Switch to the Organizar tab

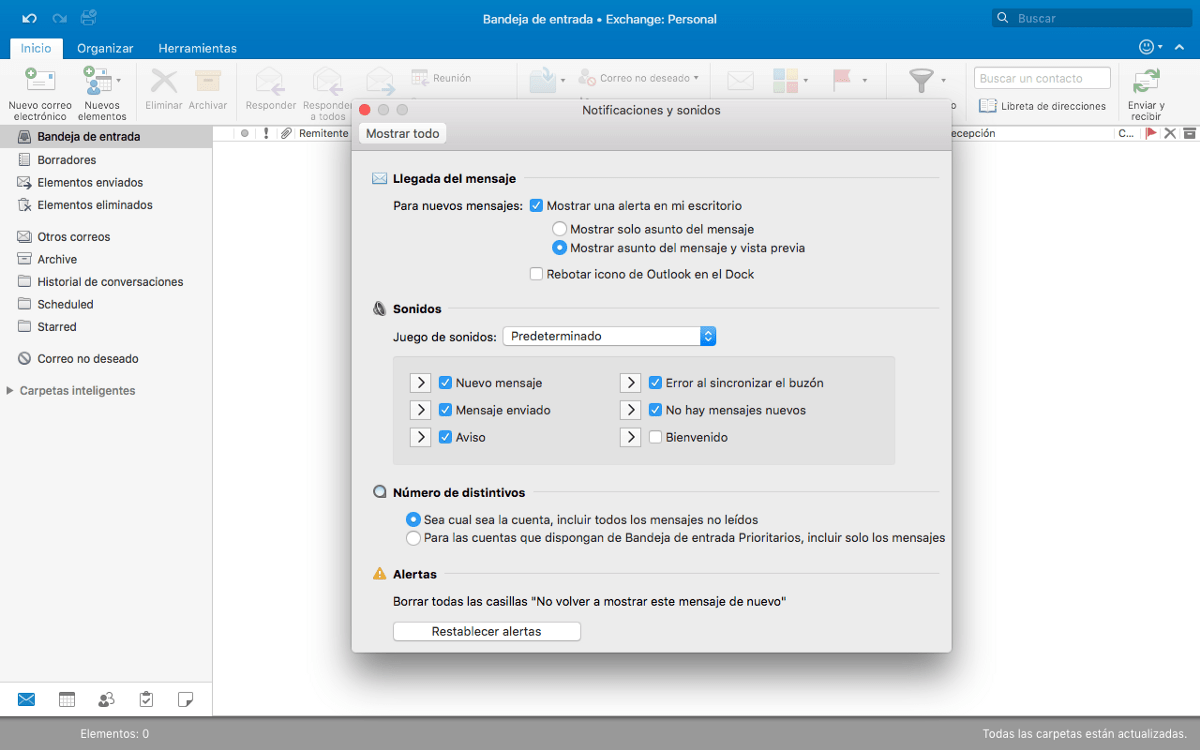[105, 48]
